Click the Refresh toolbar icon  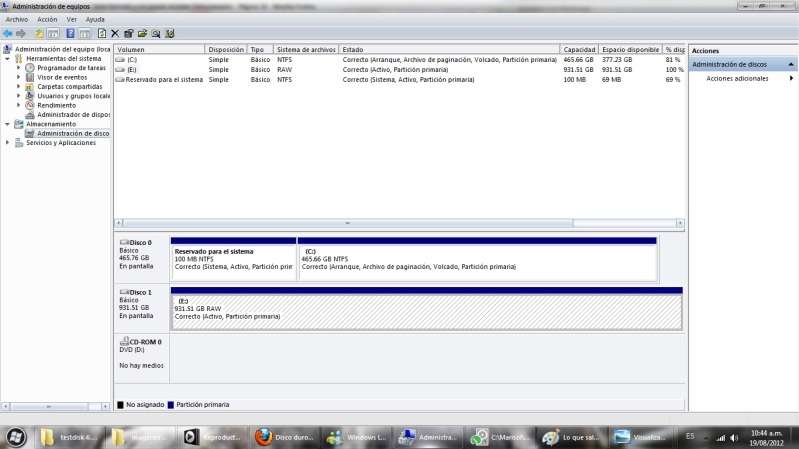pos(101,33)
